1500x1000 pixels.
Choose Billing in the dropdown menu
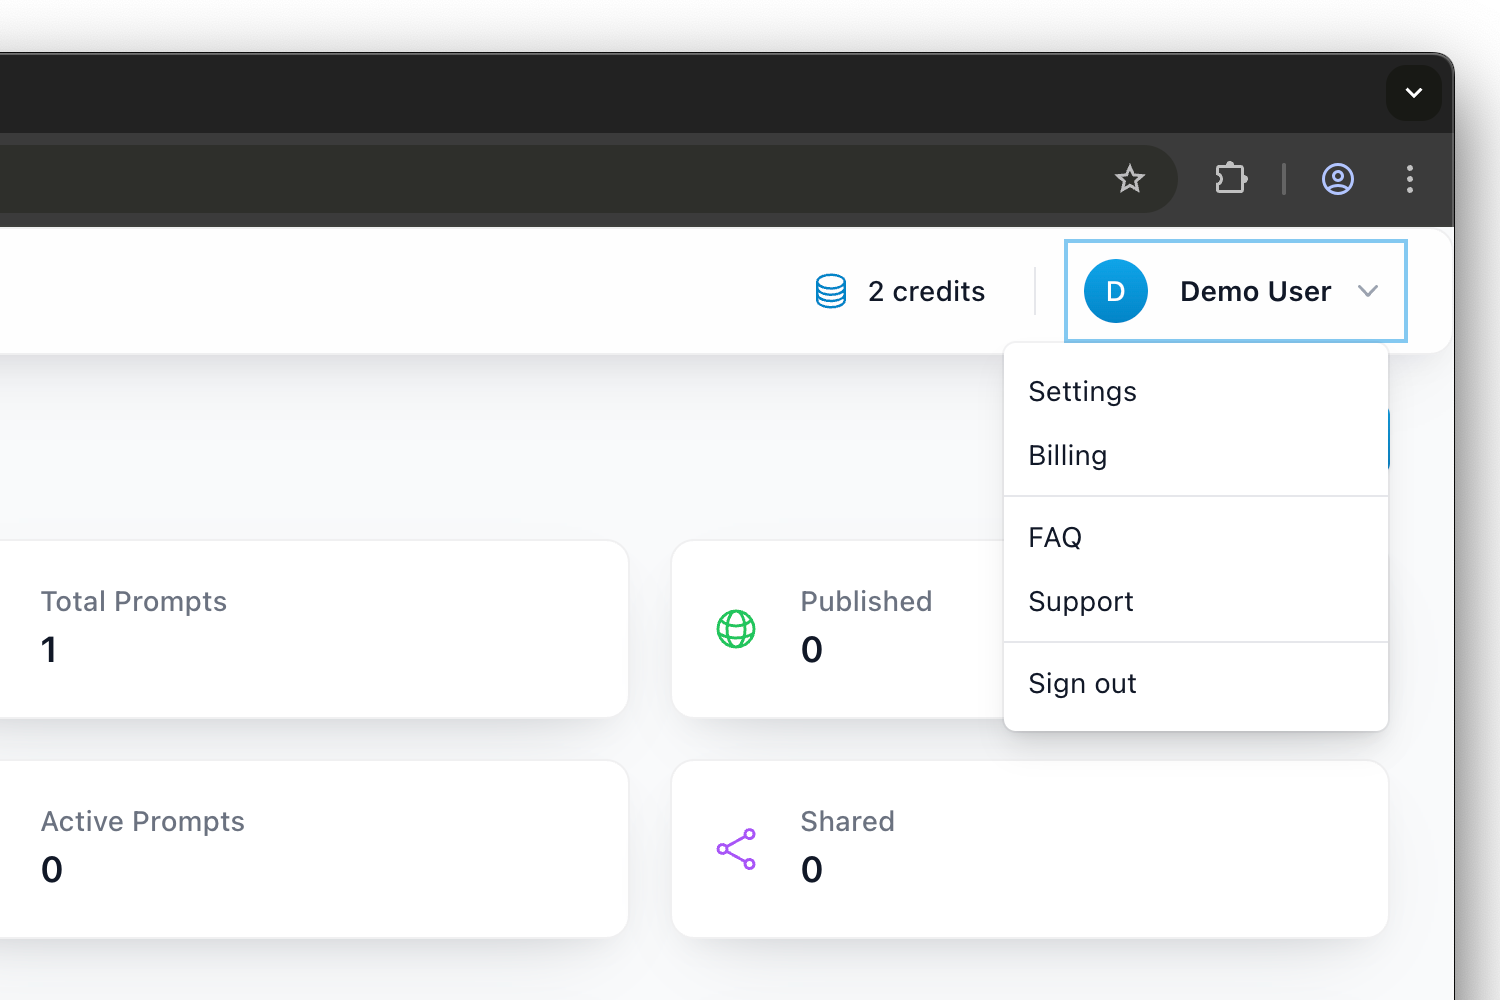[x=1067, y=455]
